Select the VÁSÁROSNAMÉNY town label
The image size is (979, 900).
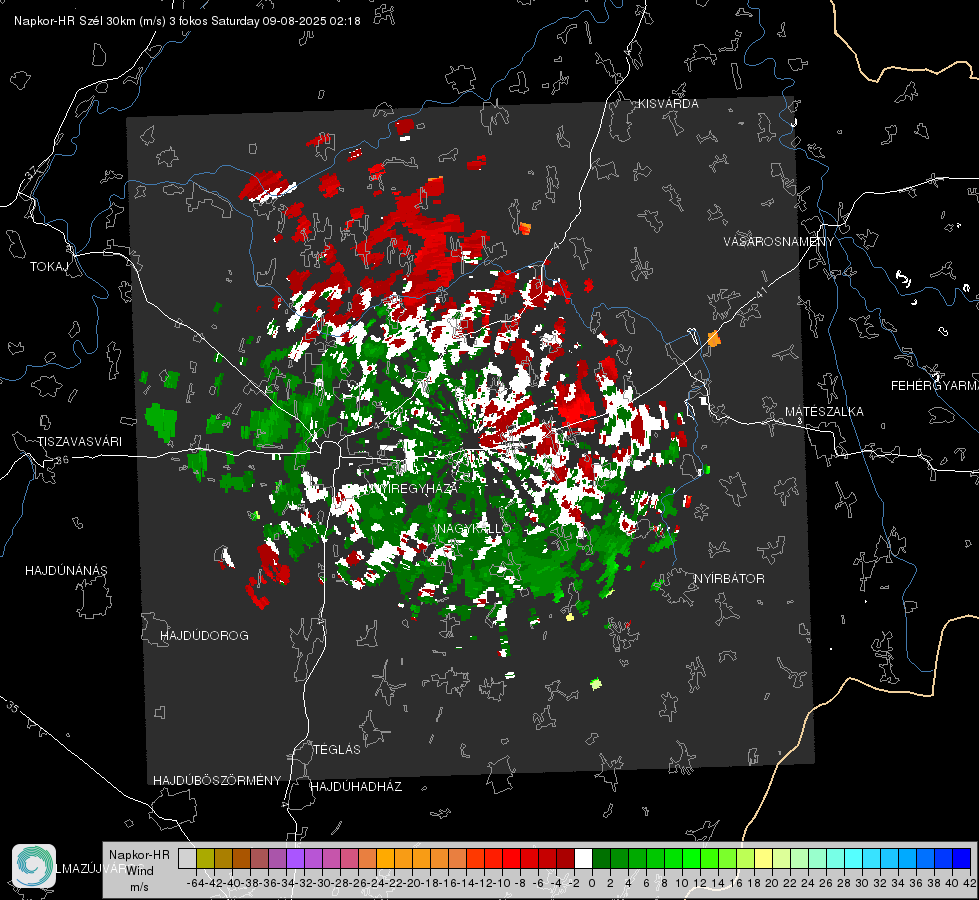(779, 242)
